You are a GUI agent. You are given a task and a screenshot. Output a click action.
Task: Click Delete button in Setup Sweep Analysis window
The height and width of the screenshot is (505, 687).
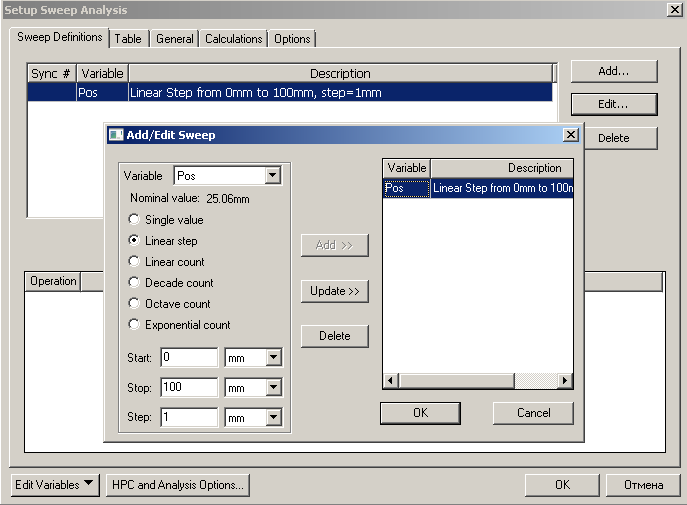(621, 138)
